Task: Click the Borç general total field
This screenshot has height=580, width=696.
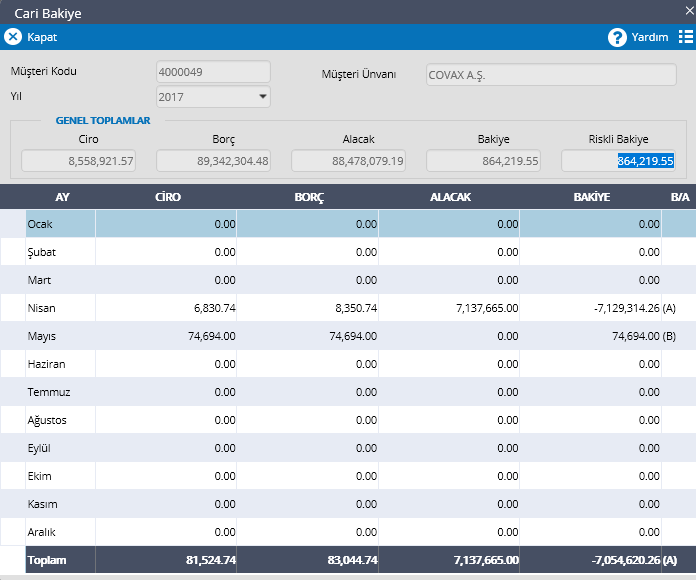Action: click(214, 161)
